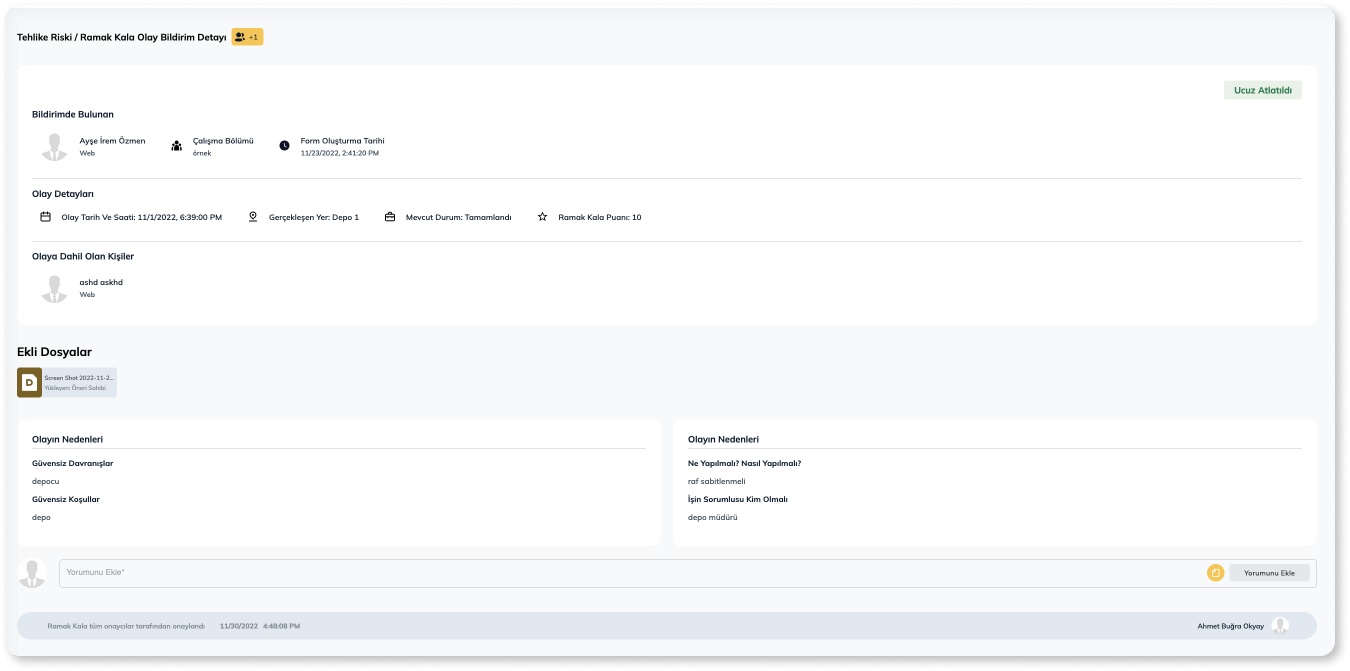Click the group icon beside Çalışma Bölümü

pos(177,146)
